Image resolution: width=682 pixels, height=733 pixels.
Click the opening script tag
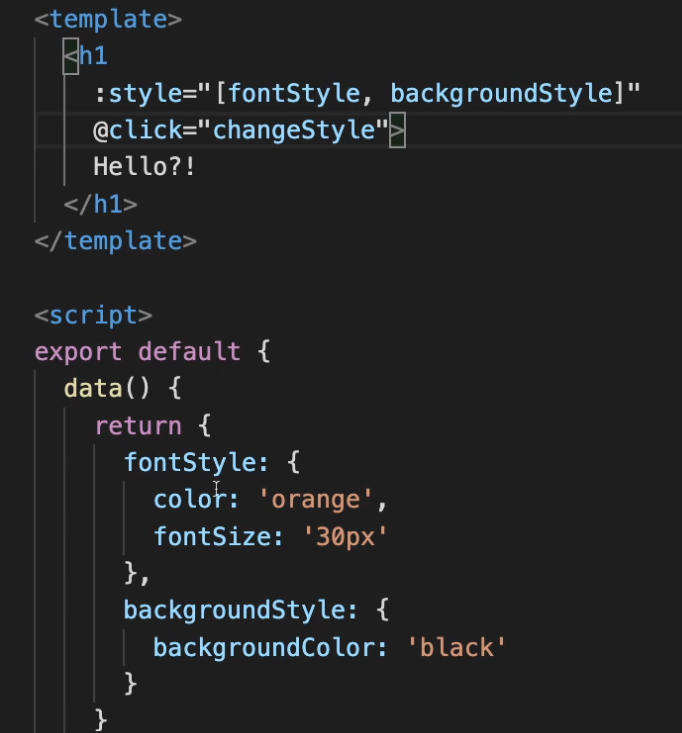[93, 316]
